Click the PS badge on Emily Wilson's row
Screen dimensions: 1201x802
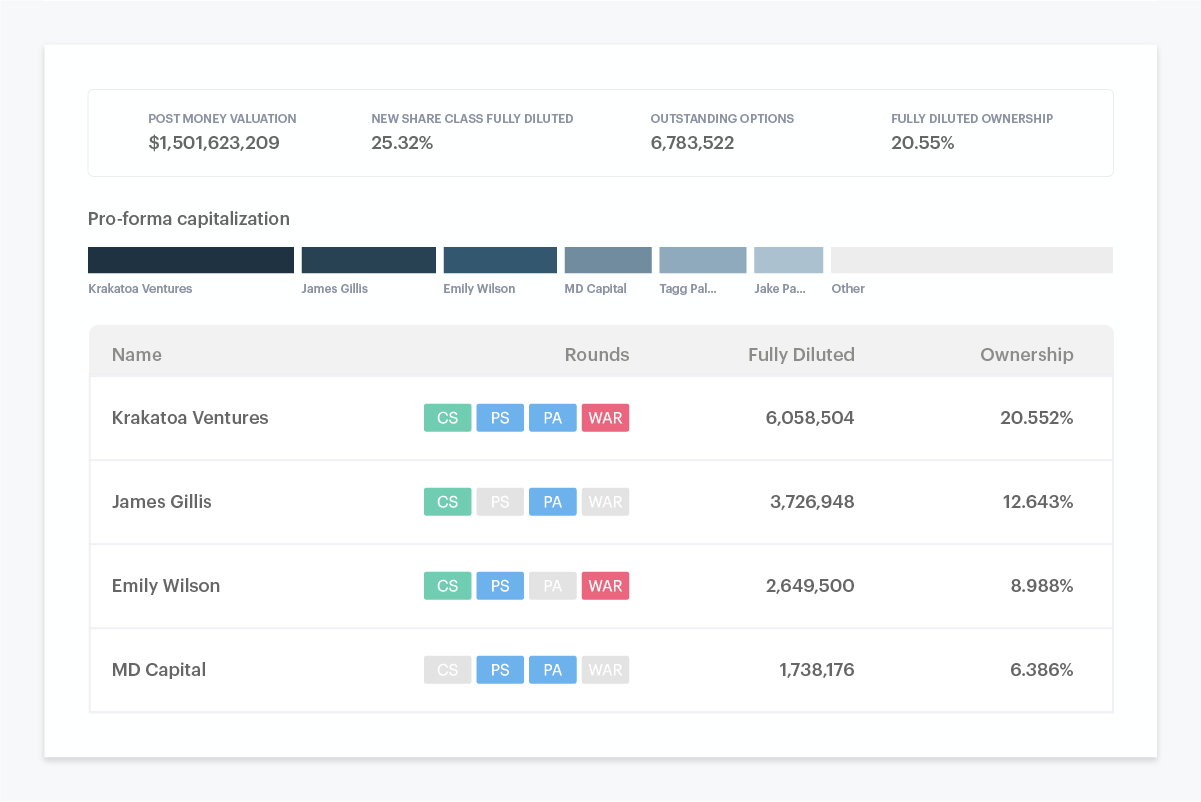(x=500, y=586)
